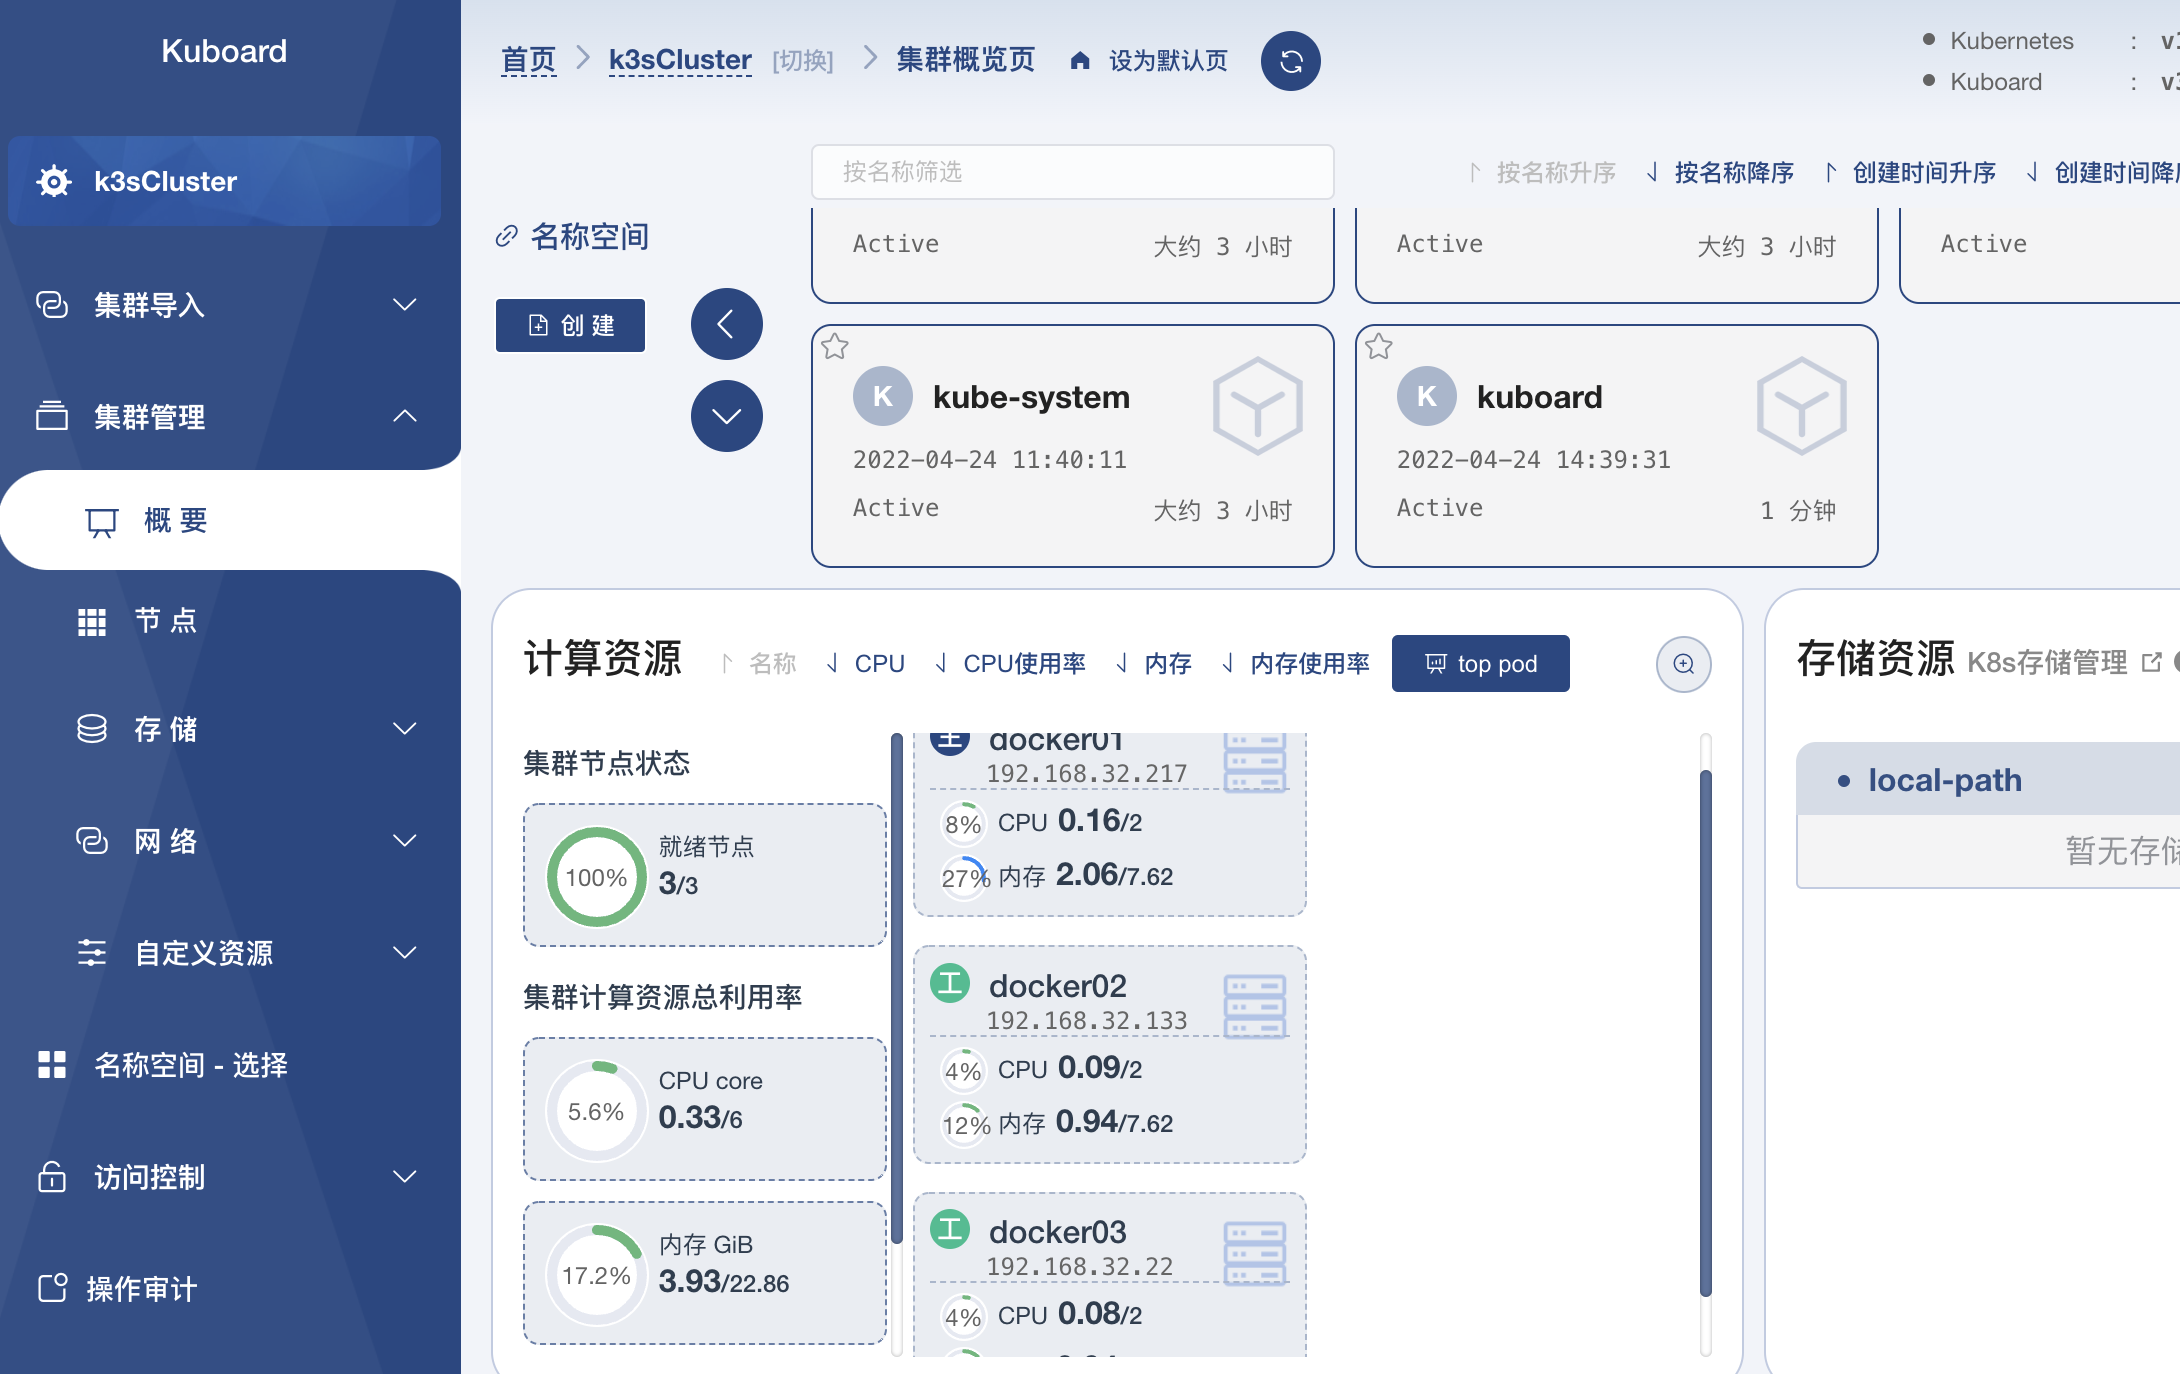This screenshot has width=2180, height=1374.
Task: Click the 创建 button to create a namespace
Action: coord(570,325)
